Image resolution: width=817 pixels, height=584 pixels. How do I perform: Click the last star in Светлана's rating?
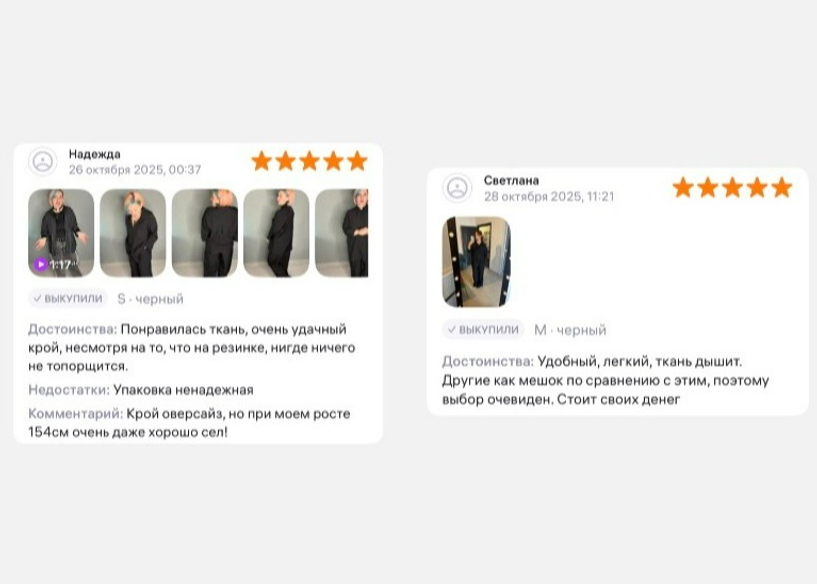(782, 188)
